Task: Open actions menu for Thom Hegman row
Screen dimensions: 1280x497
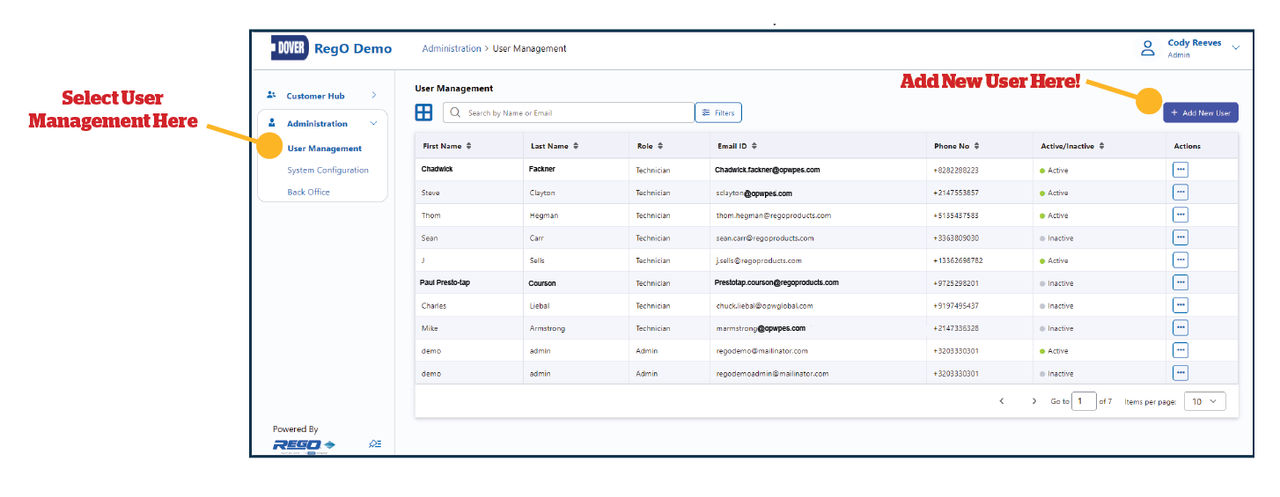Action: tap(1180, 215)
